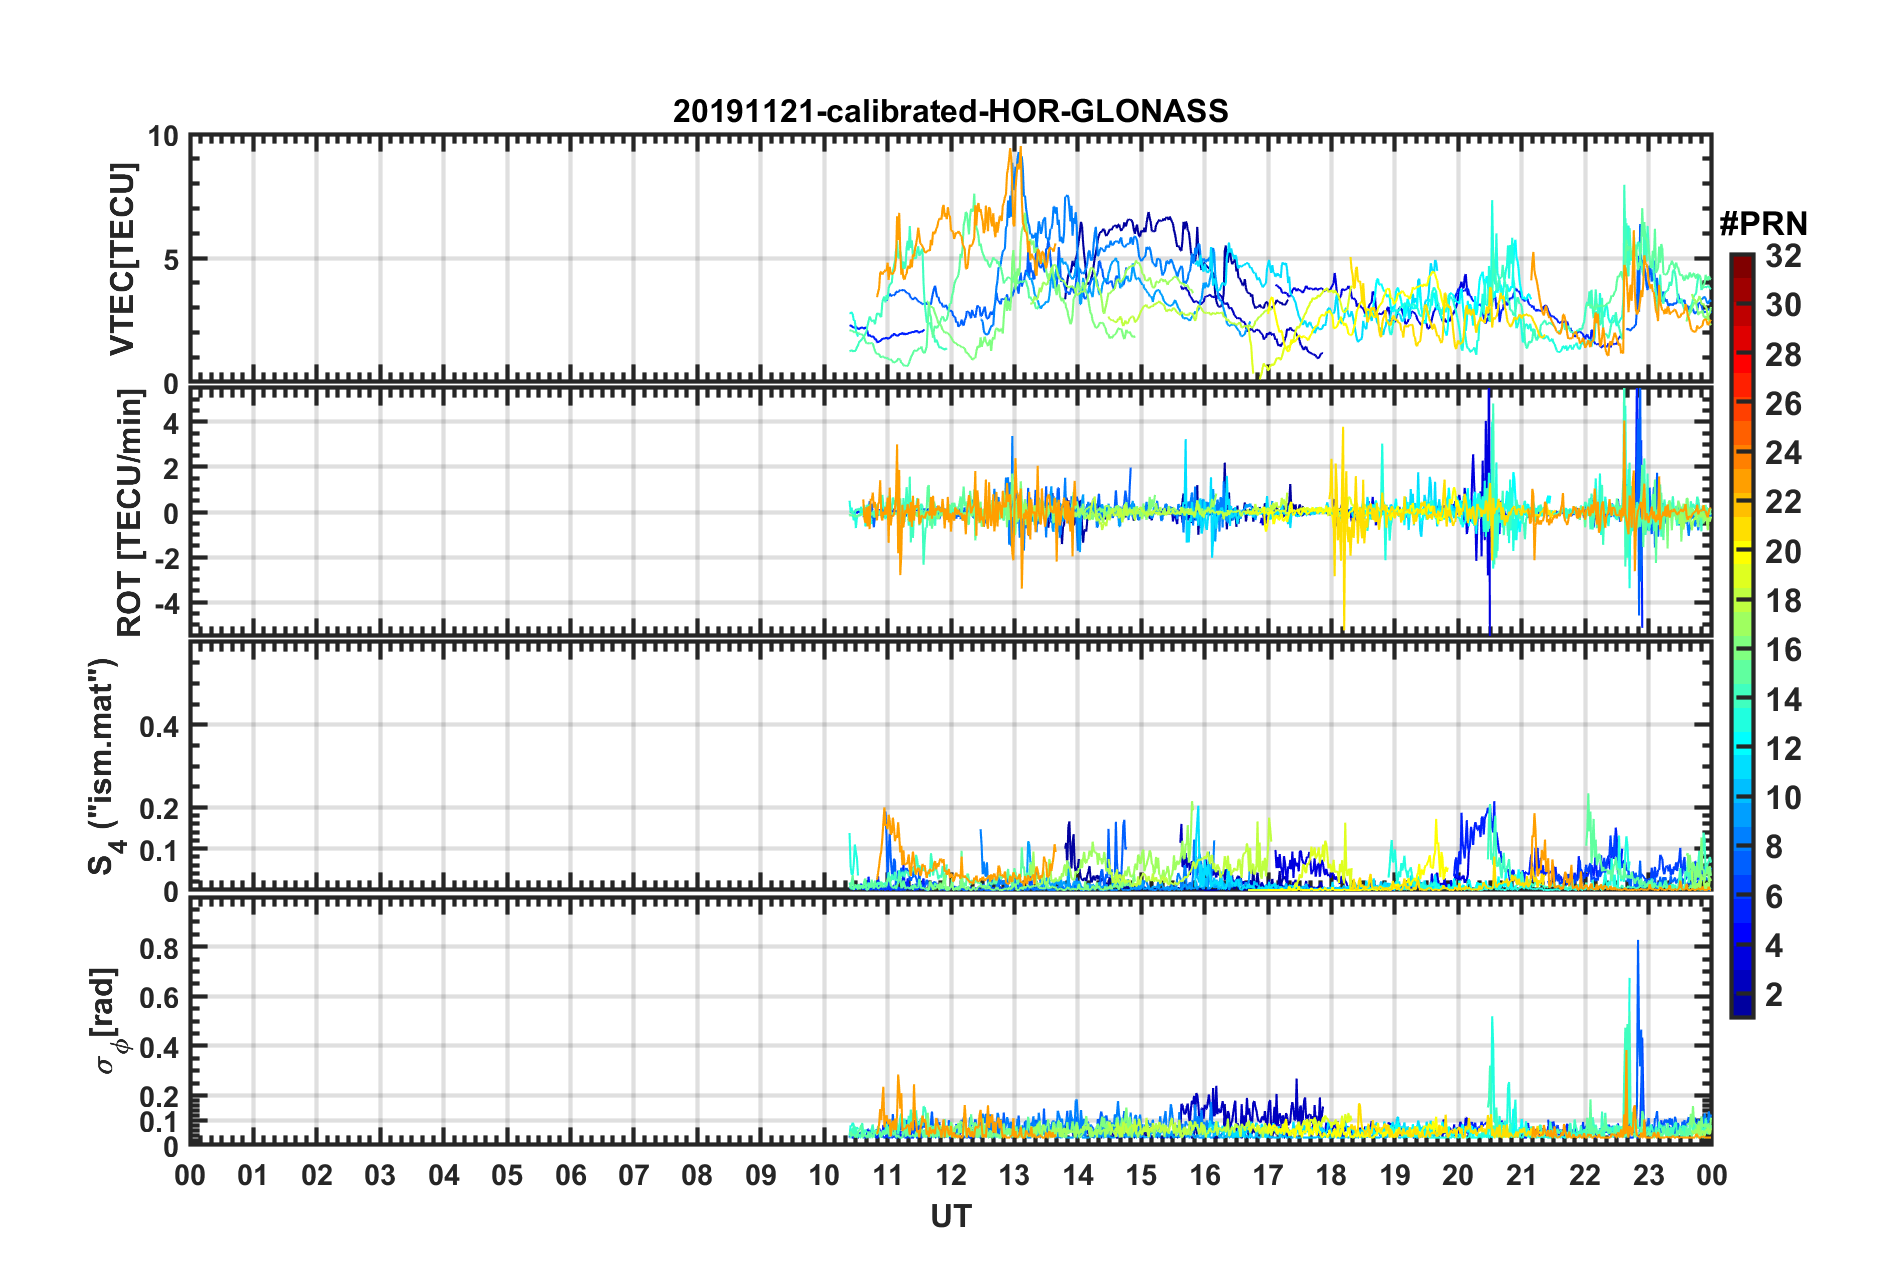Click the VTEC y-axis tick label "10"
Viewport: 1902px width, 1272px height.
pos(163,137)
